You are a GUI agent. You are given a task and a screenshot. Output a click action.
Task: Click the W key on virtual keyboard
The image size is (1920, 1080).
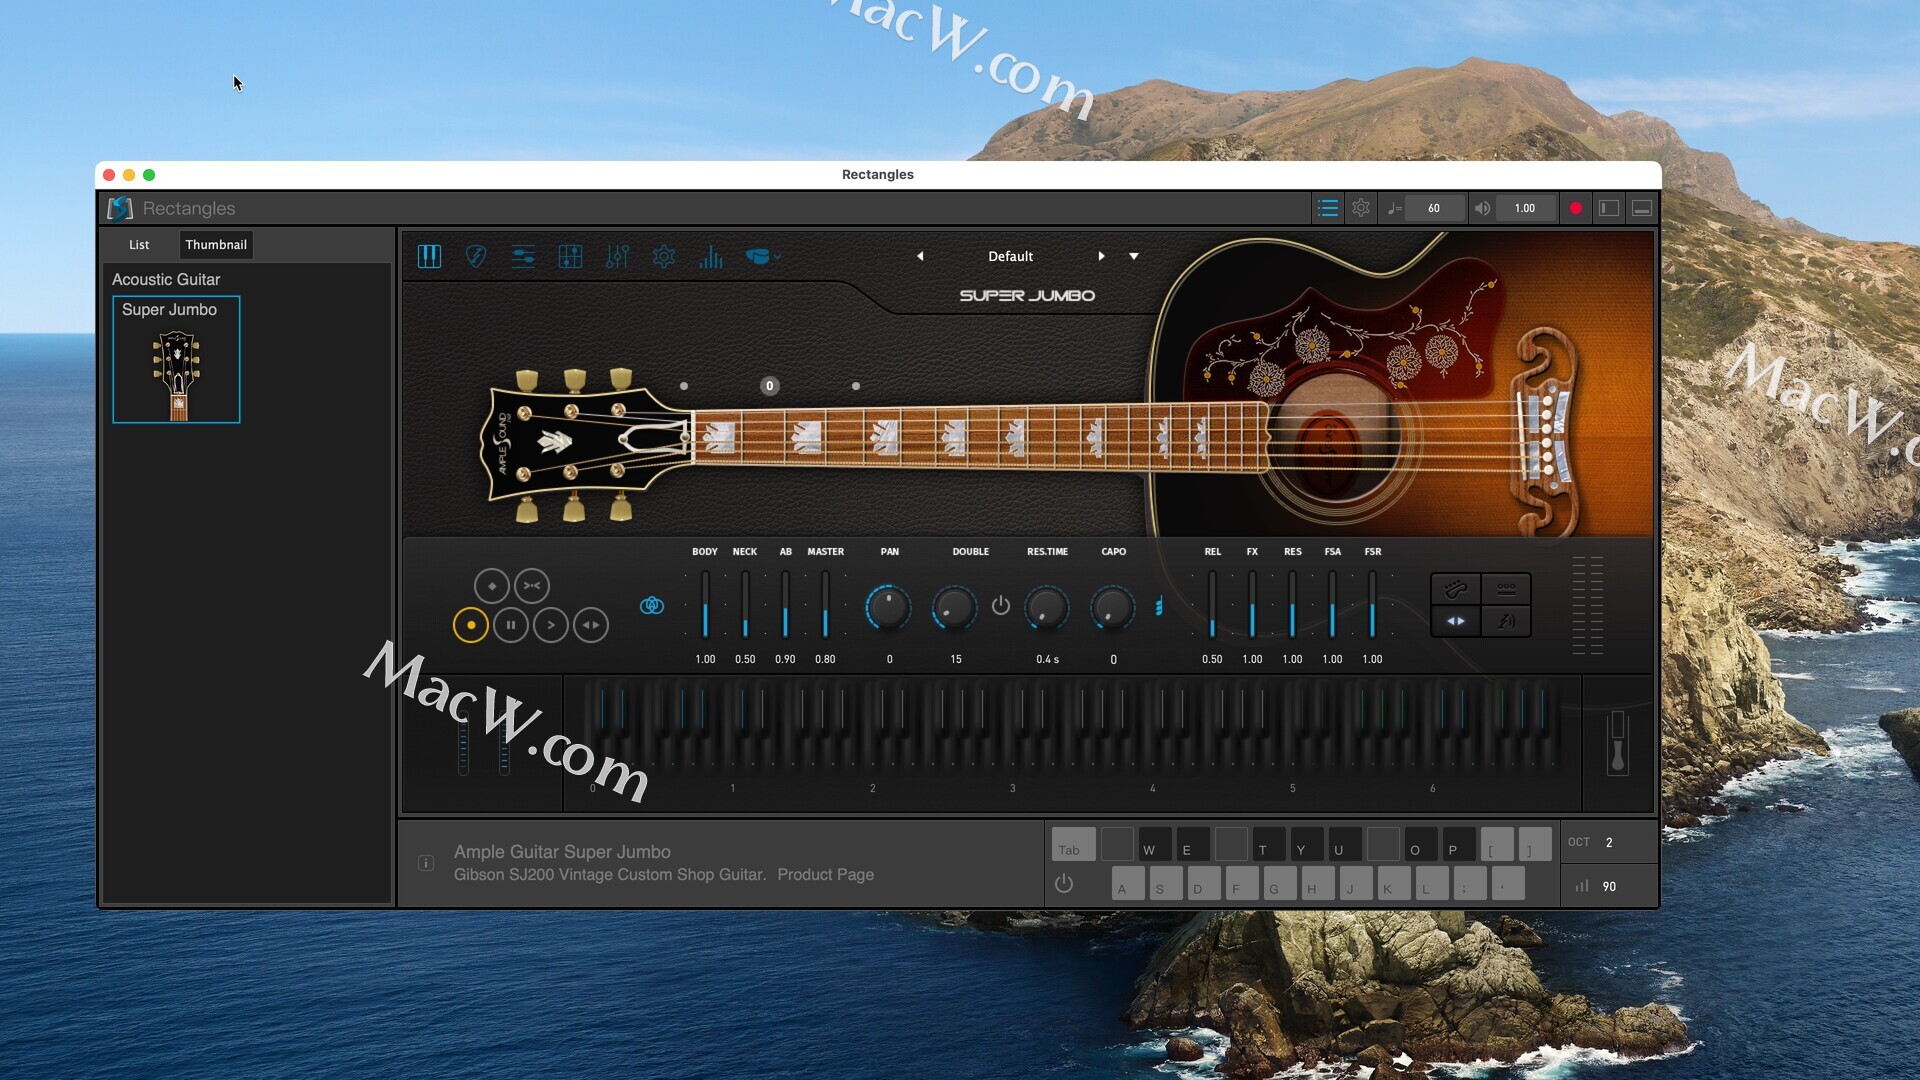point(1155,844)
